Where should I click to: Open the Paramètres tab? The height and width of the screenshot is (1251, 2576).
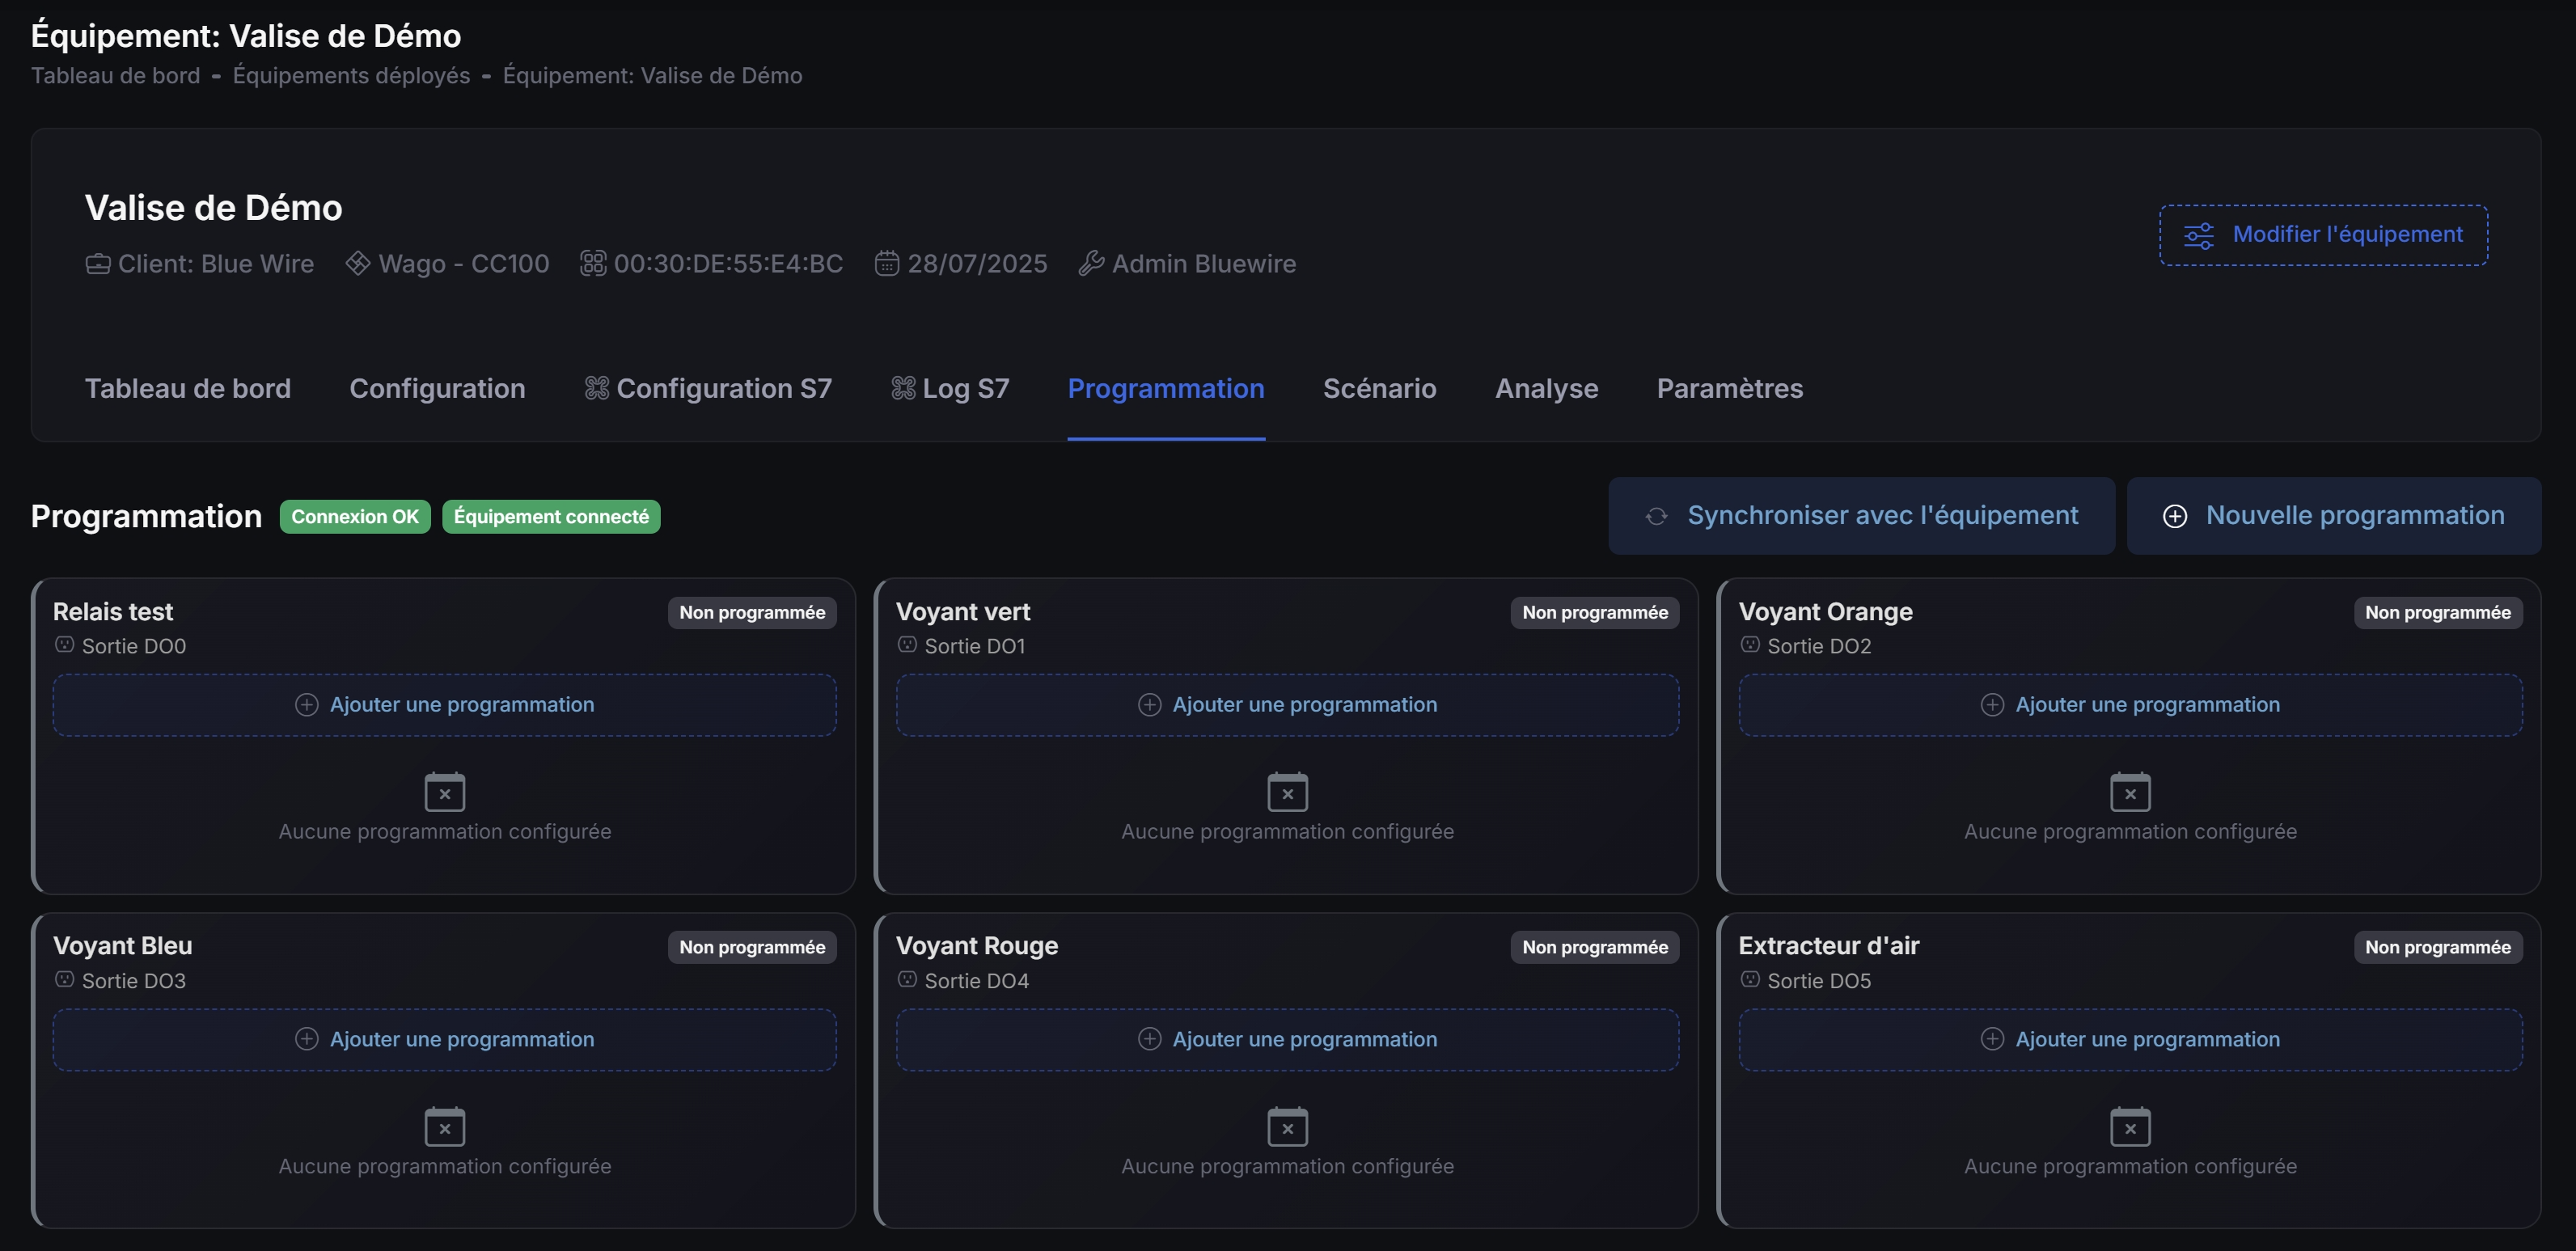tap(1729, 388)
